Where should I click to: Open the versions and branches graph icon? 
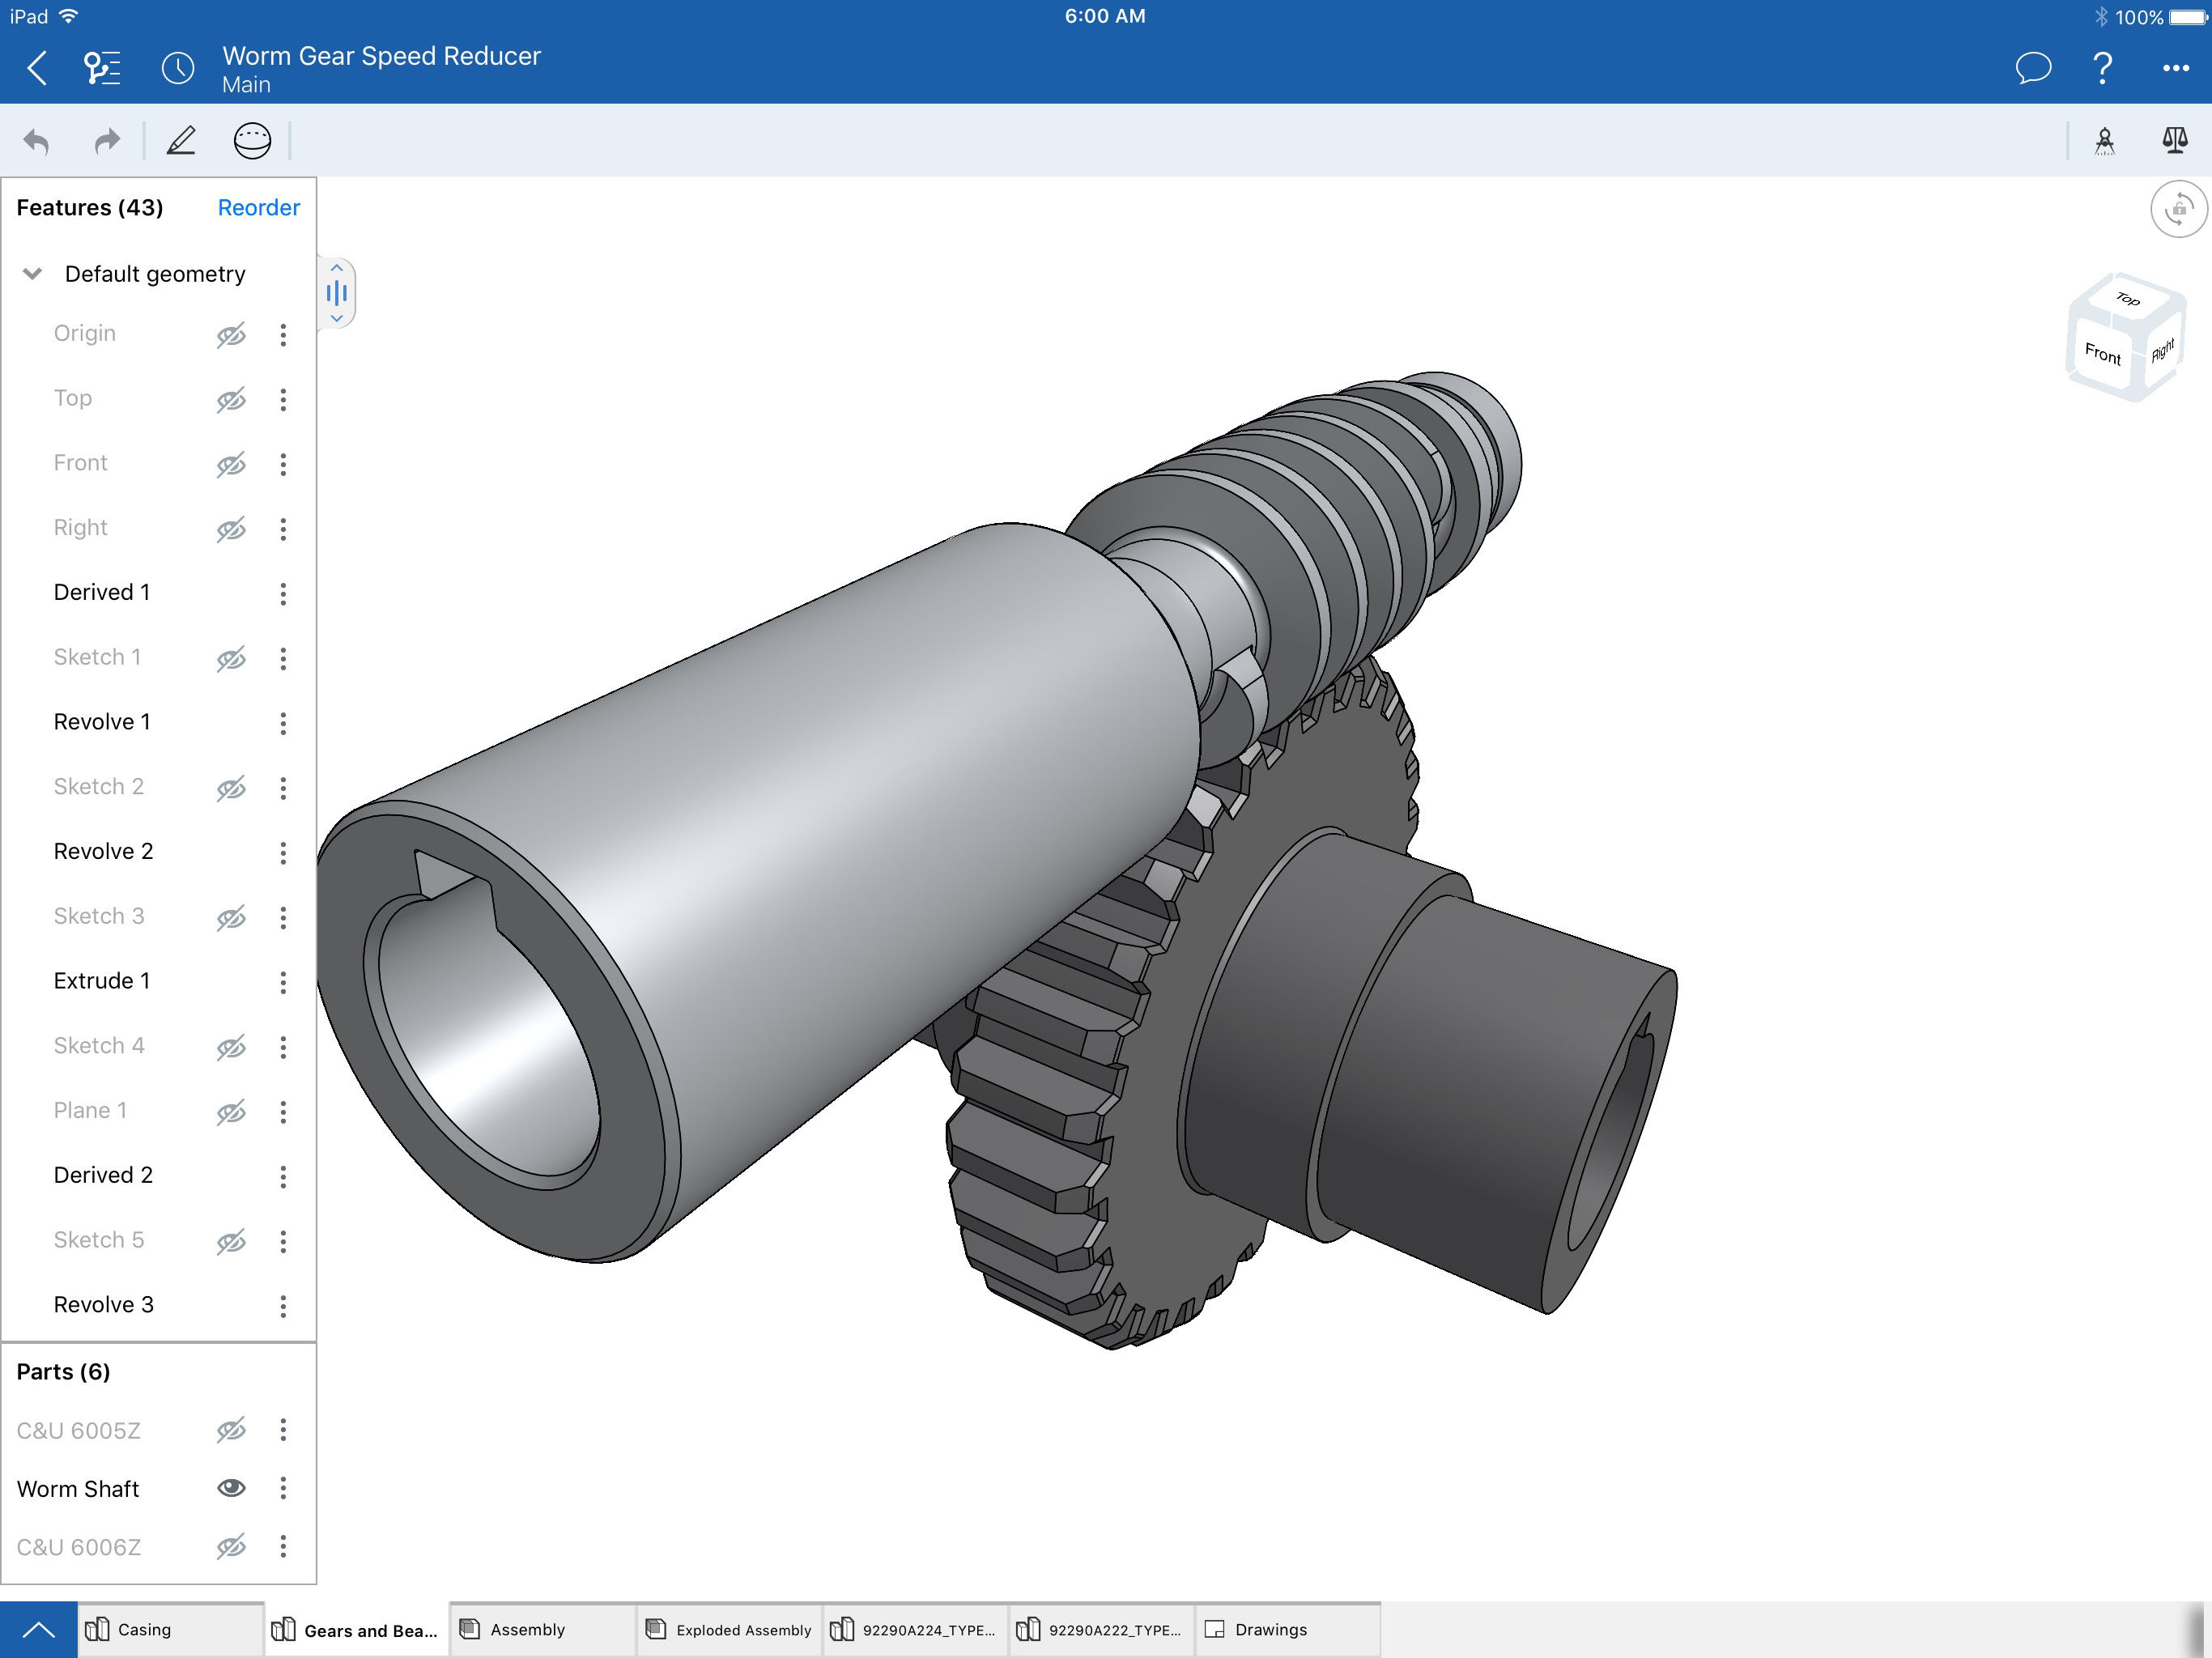point(102,68)
